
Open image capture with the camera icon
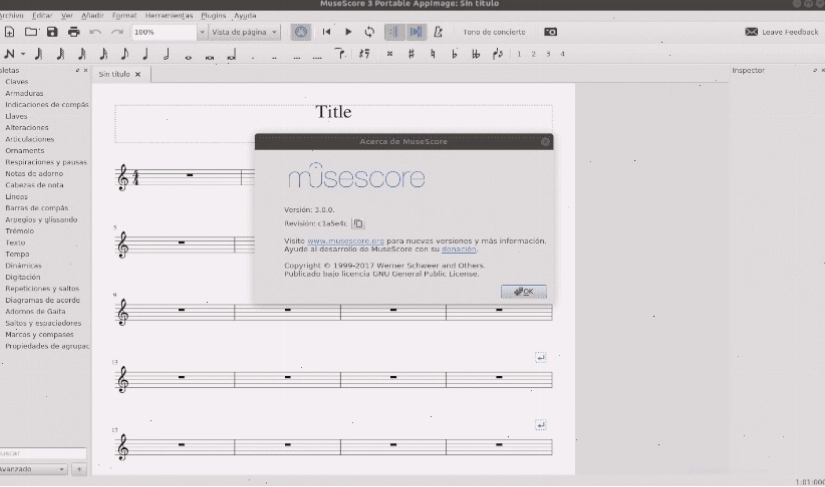(550, 32)
